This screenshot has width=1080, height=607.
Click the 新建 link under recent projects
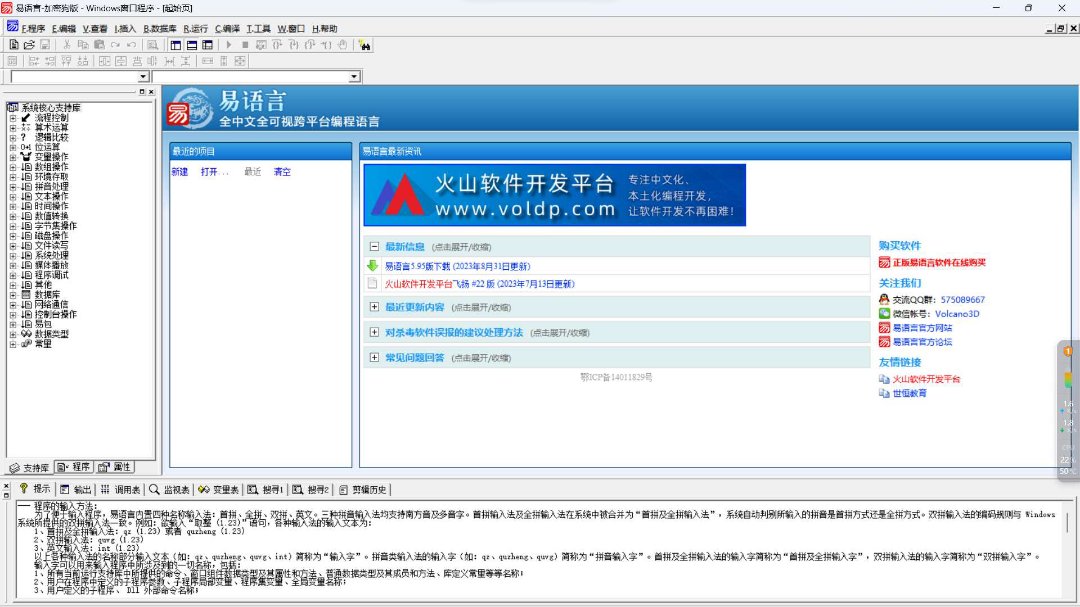179,172
